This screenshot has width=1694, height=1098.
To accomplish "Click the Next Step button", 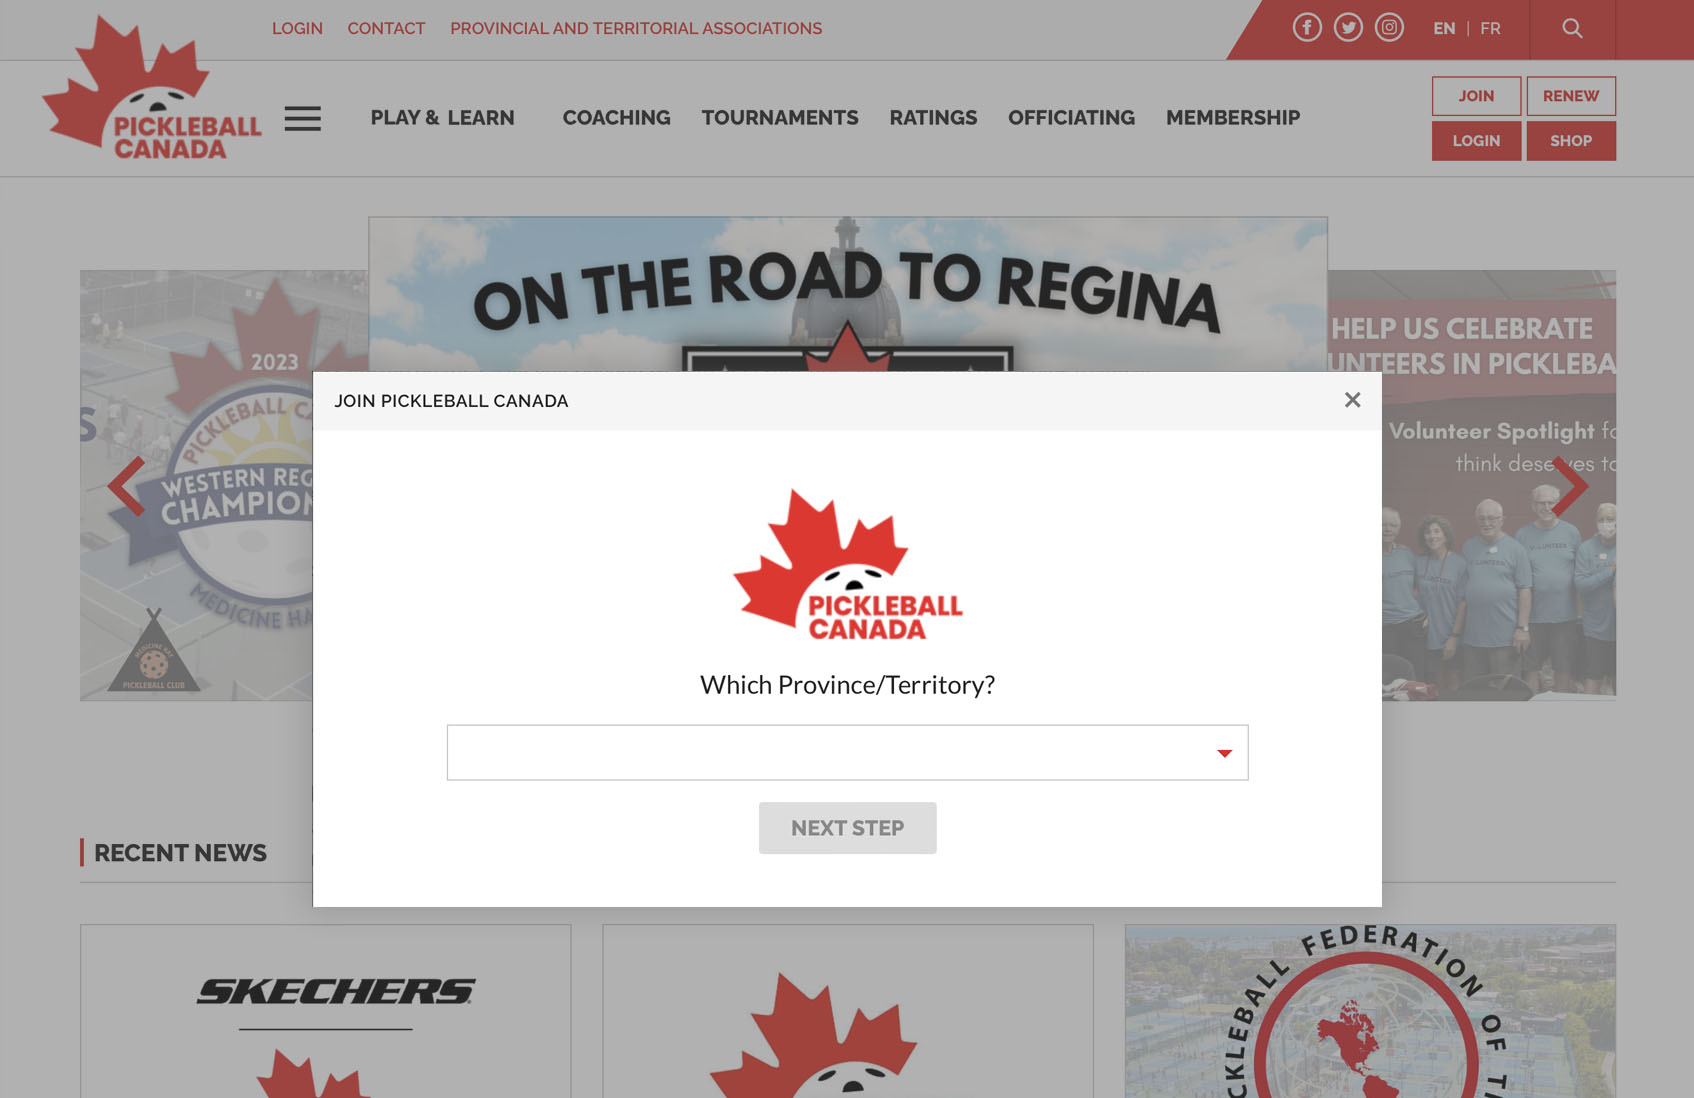I will (x=847, y=828).
